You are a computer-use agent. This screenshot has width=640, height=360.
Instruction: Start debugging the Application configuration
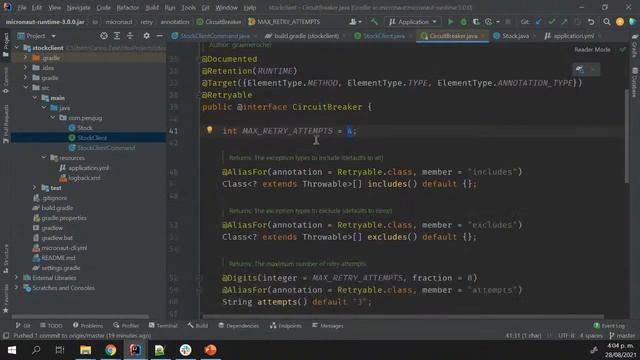coord(464,22)
